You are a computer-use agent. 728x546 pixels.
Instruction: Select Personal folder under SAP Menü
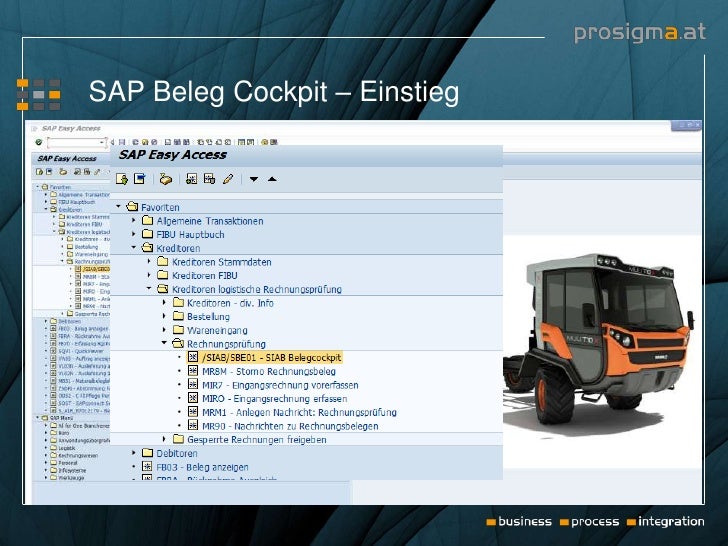[x=68, y=463]
